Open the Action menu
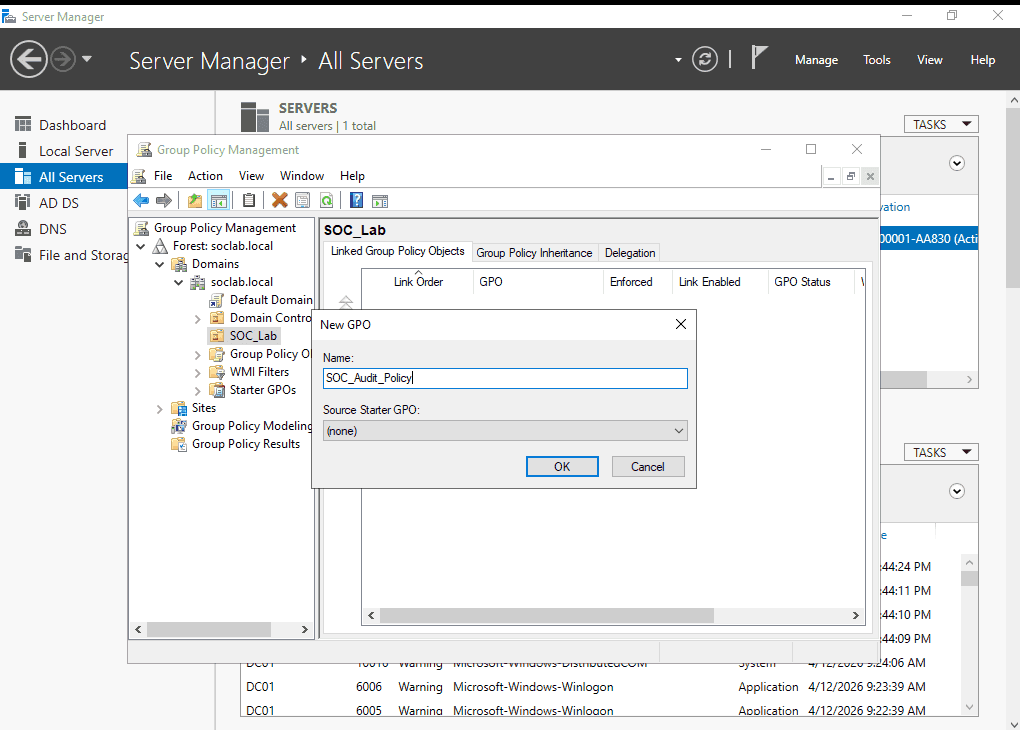1020x730 pixels. click(205, 176)
